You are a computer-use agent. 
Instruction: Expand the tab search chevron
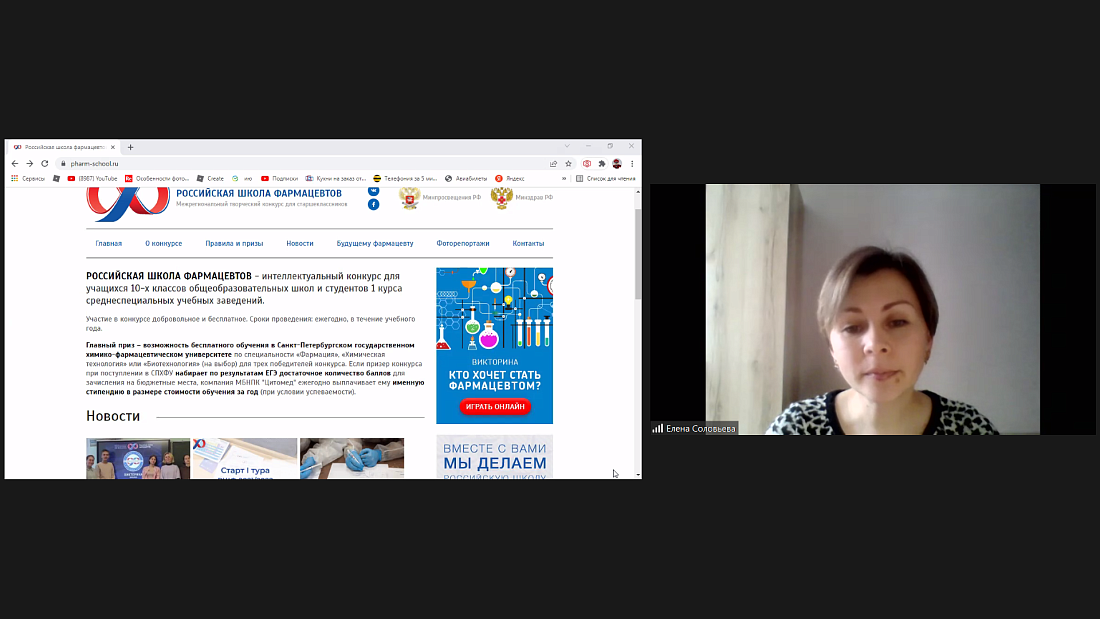(567, 147)
